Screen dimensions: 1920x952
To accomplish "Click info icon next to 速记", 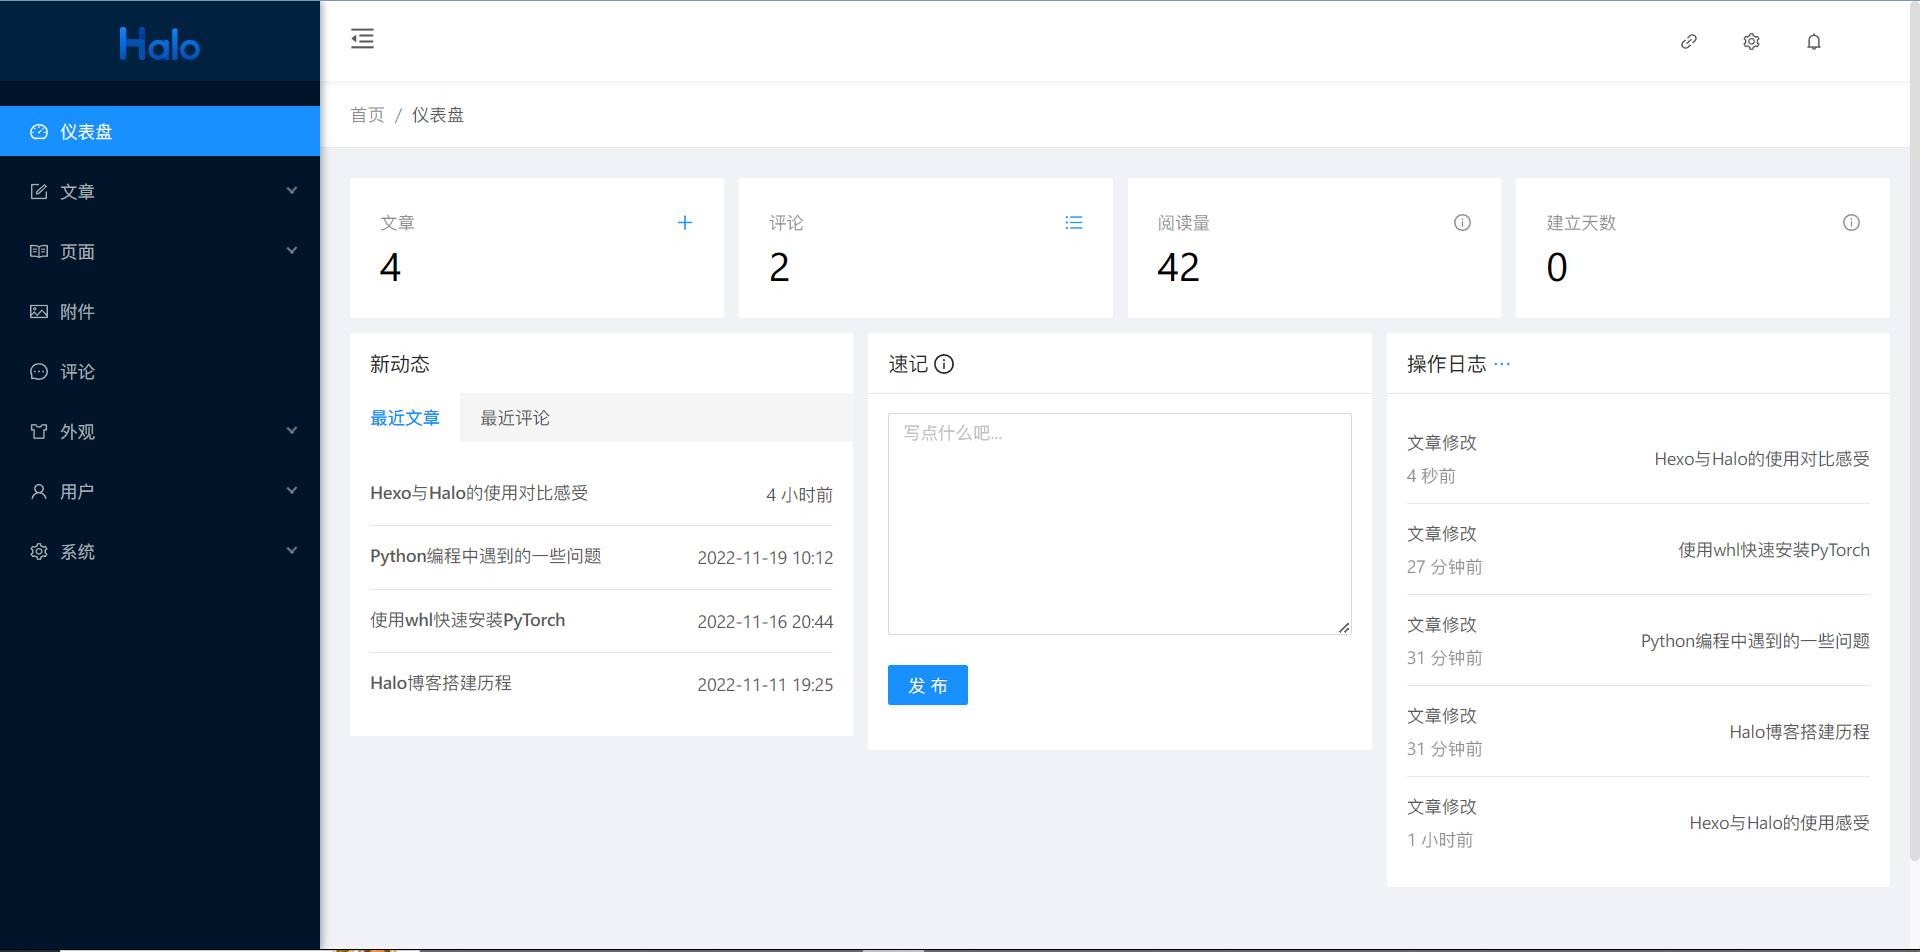I will pos(944,364).
